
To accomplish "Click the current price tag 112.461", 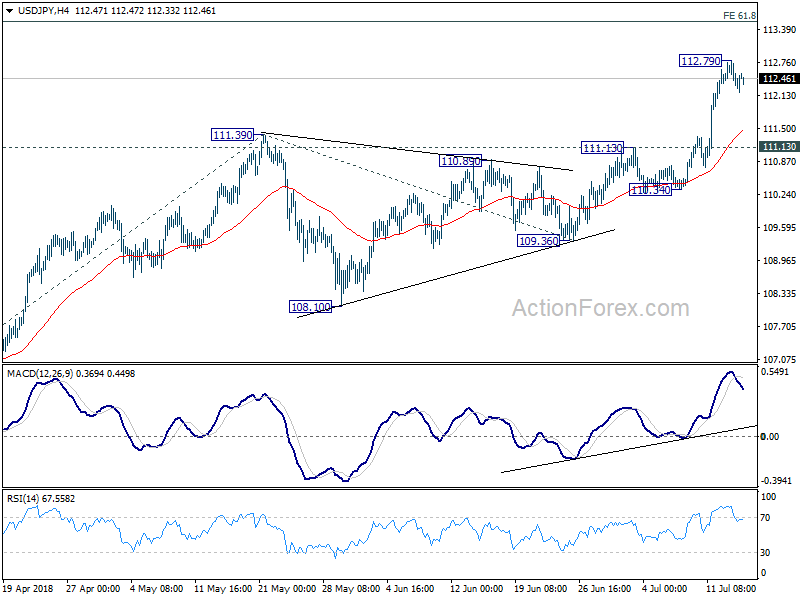I will tap(779, 79).
